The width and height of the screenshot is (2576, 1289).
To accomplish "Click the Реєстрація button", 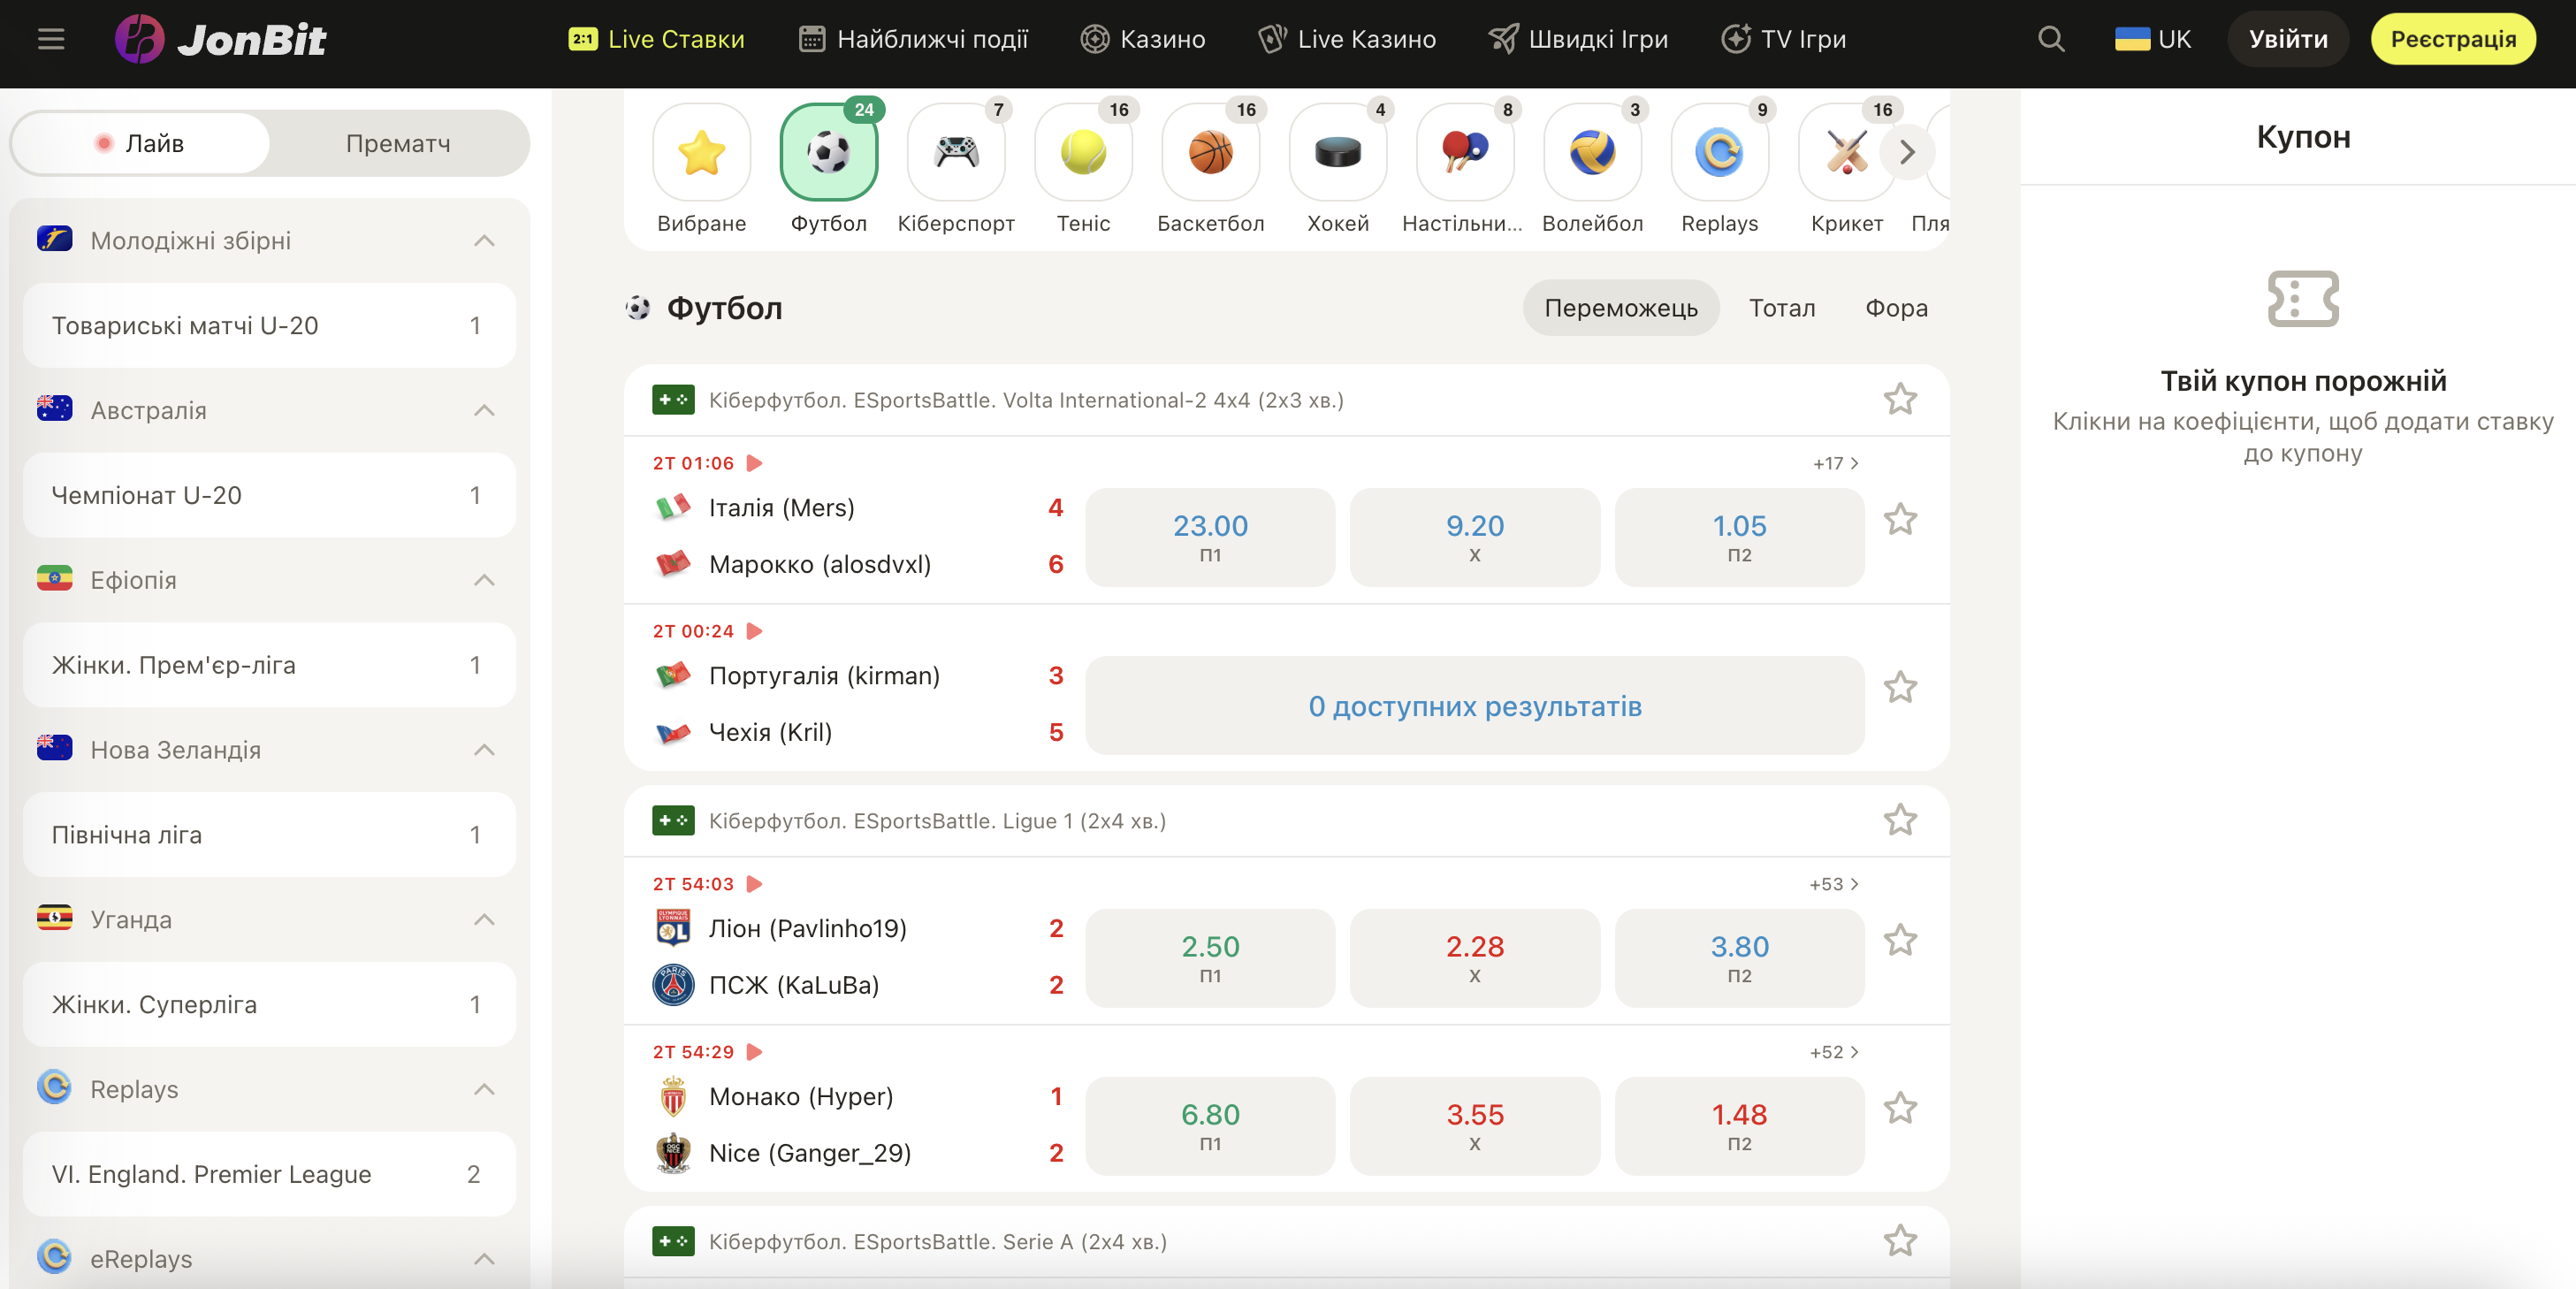I will pyautogui.click(x=2452, y=39).
